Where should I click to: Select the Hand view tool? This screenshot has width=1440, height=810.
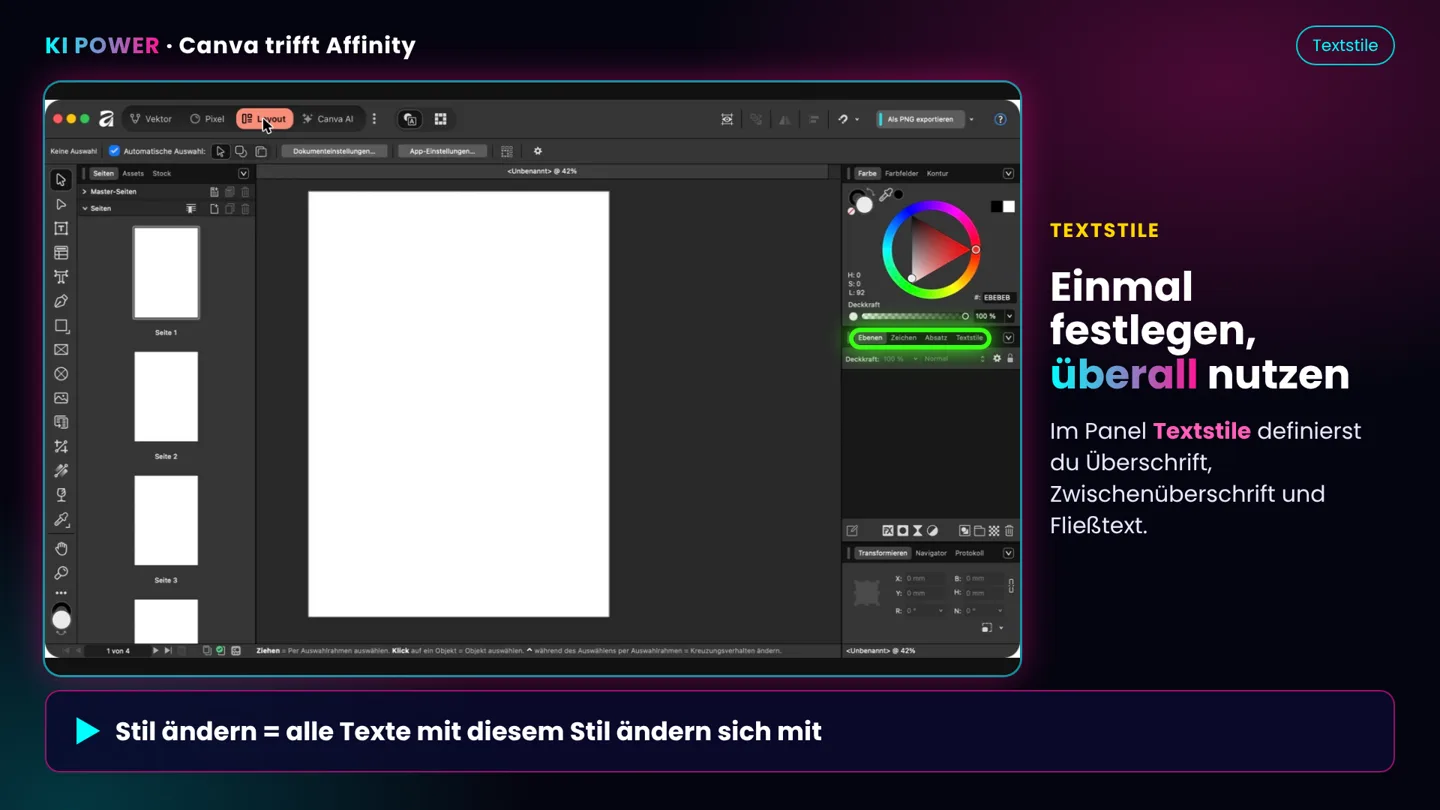[x=61, y=549]
